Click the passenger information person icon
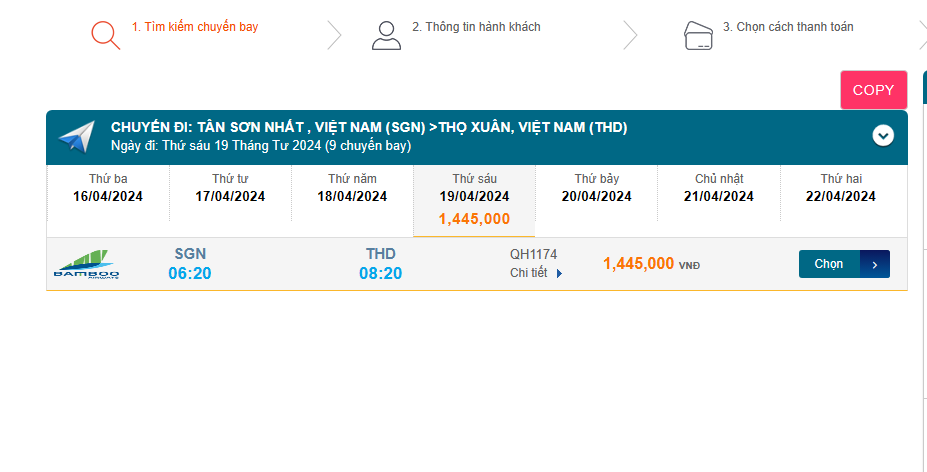The image size is (927, 472). pos(386,35)
